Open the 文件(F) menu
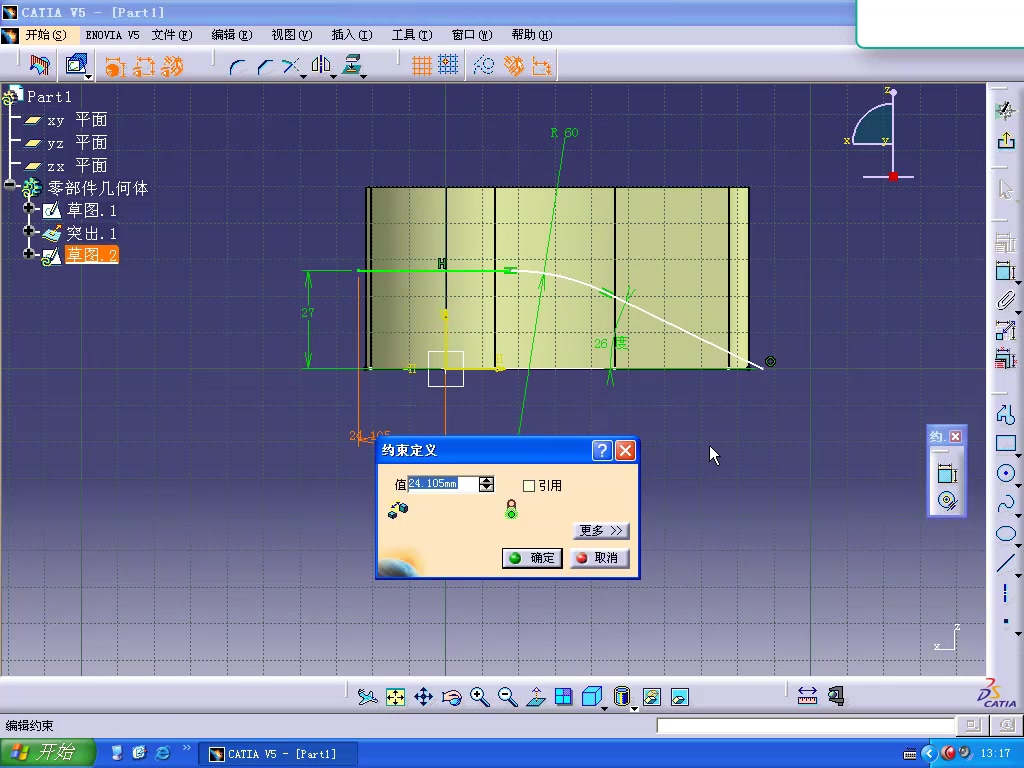The height and width of the screenshot is (768, 1024). point(172,35)
